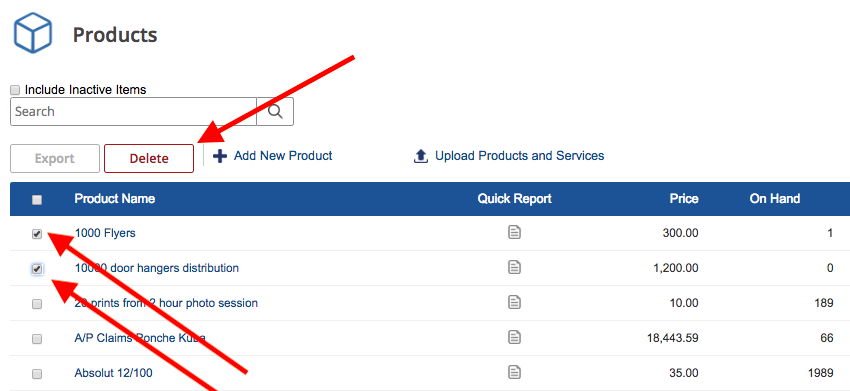Open quick report for 1000 Flyers
The image size is (850, 391).
(514, 233)
